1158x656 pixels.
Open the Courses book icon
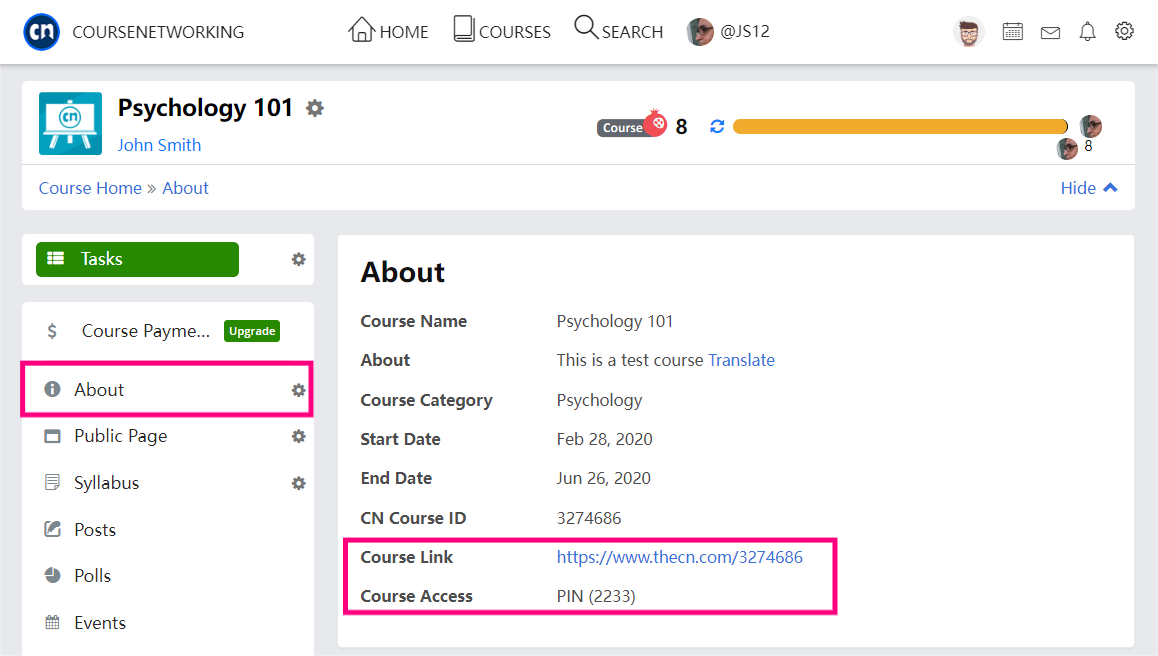tap(464, 30)
